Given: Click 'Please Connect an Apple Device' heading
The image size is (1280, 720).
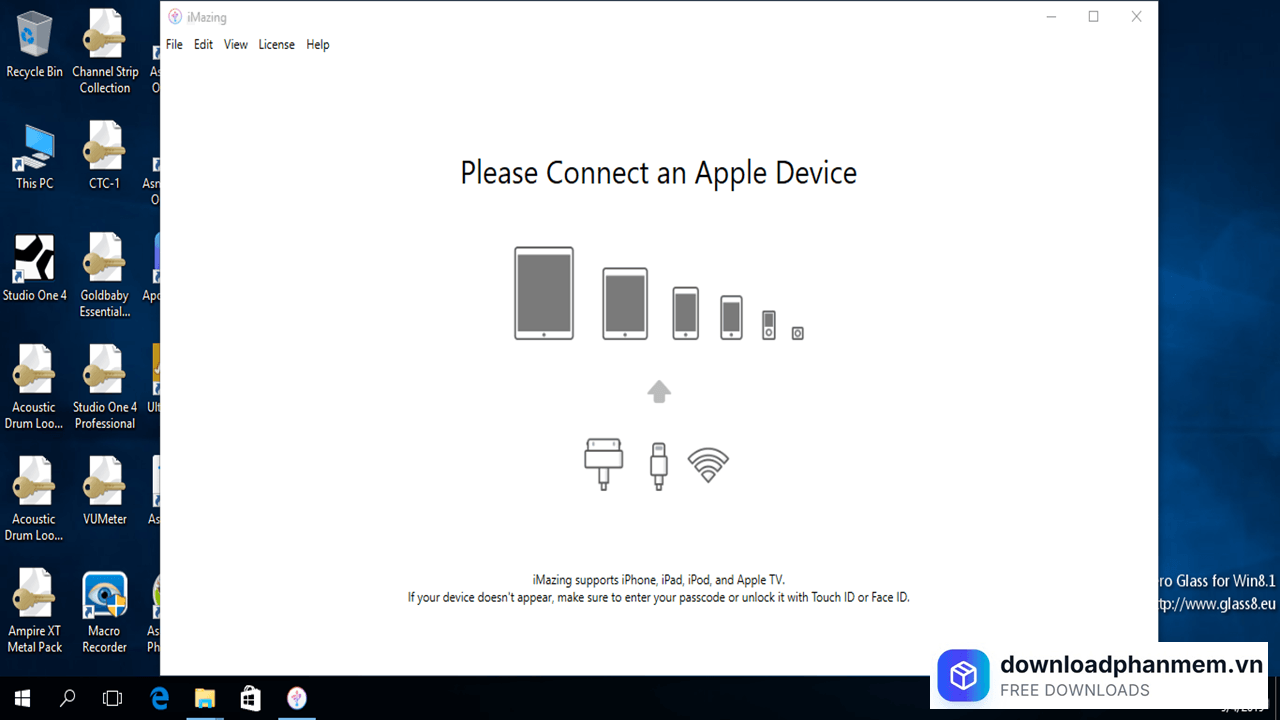Looking at the screenshot, I should [658, 173].
